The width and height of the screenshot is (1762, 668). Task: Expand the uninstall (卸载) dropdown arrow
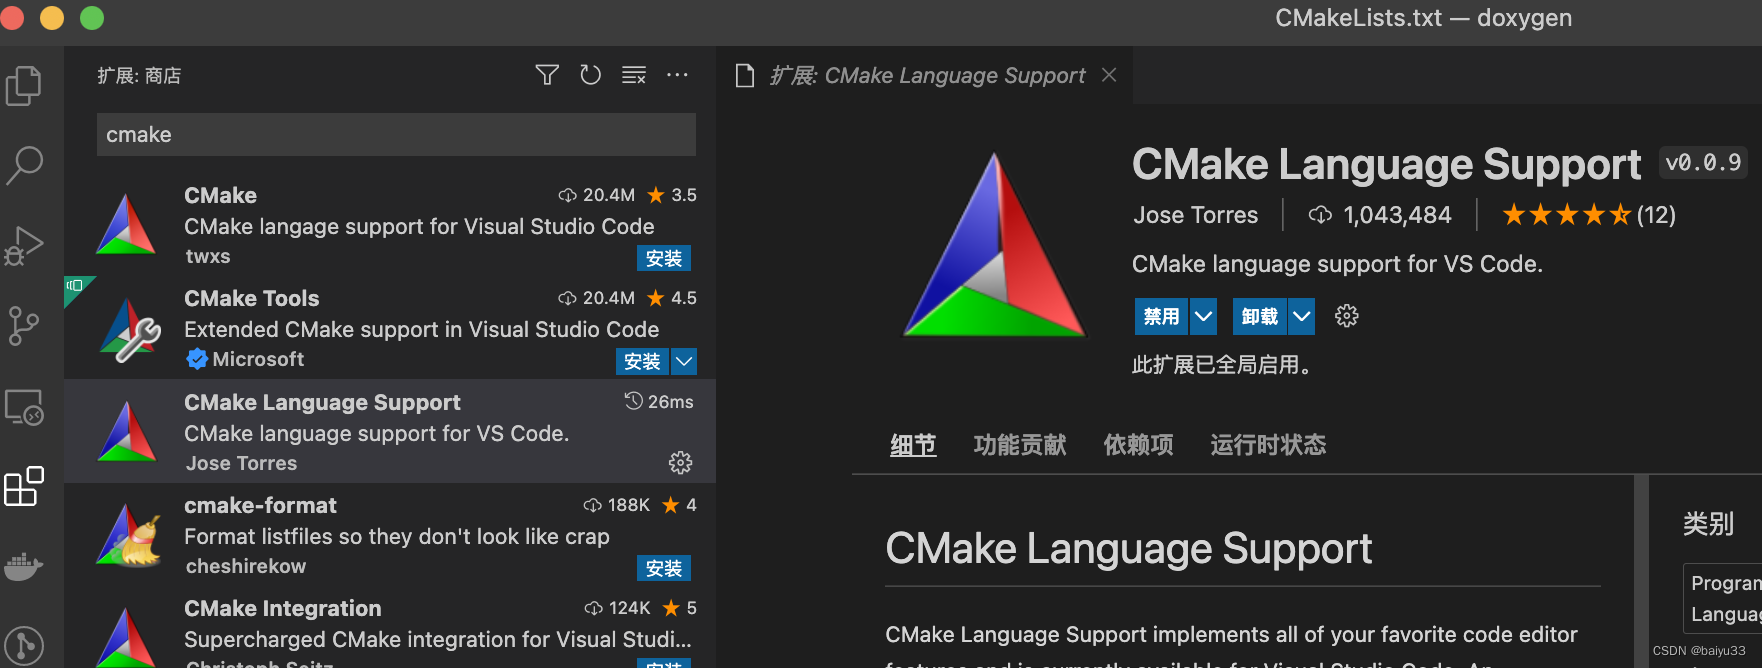pos(1301,316)
